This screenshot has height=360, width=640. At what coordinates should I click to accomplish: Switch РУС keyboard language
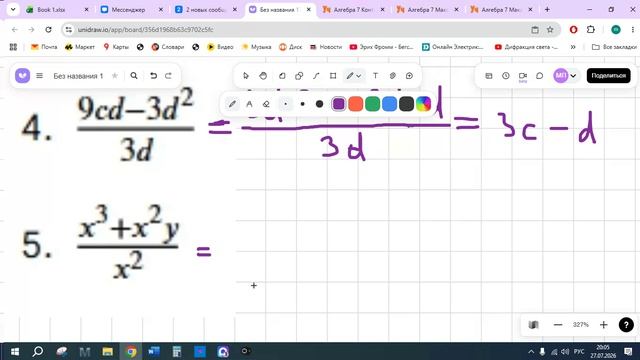click(579, 351)
